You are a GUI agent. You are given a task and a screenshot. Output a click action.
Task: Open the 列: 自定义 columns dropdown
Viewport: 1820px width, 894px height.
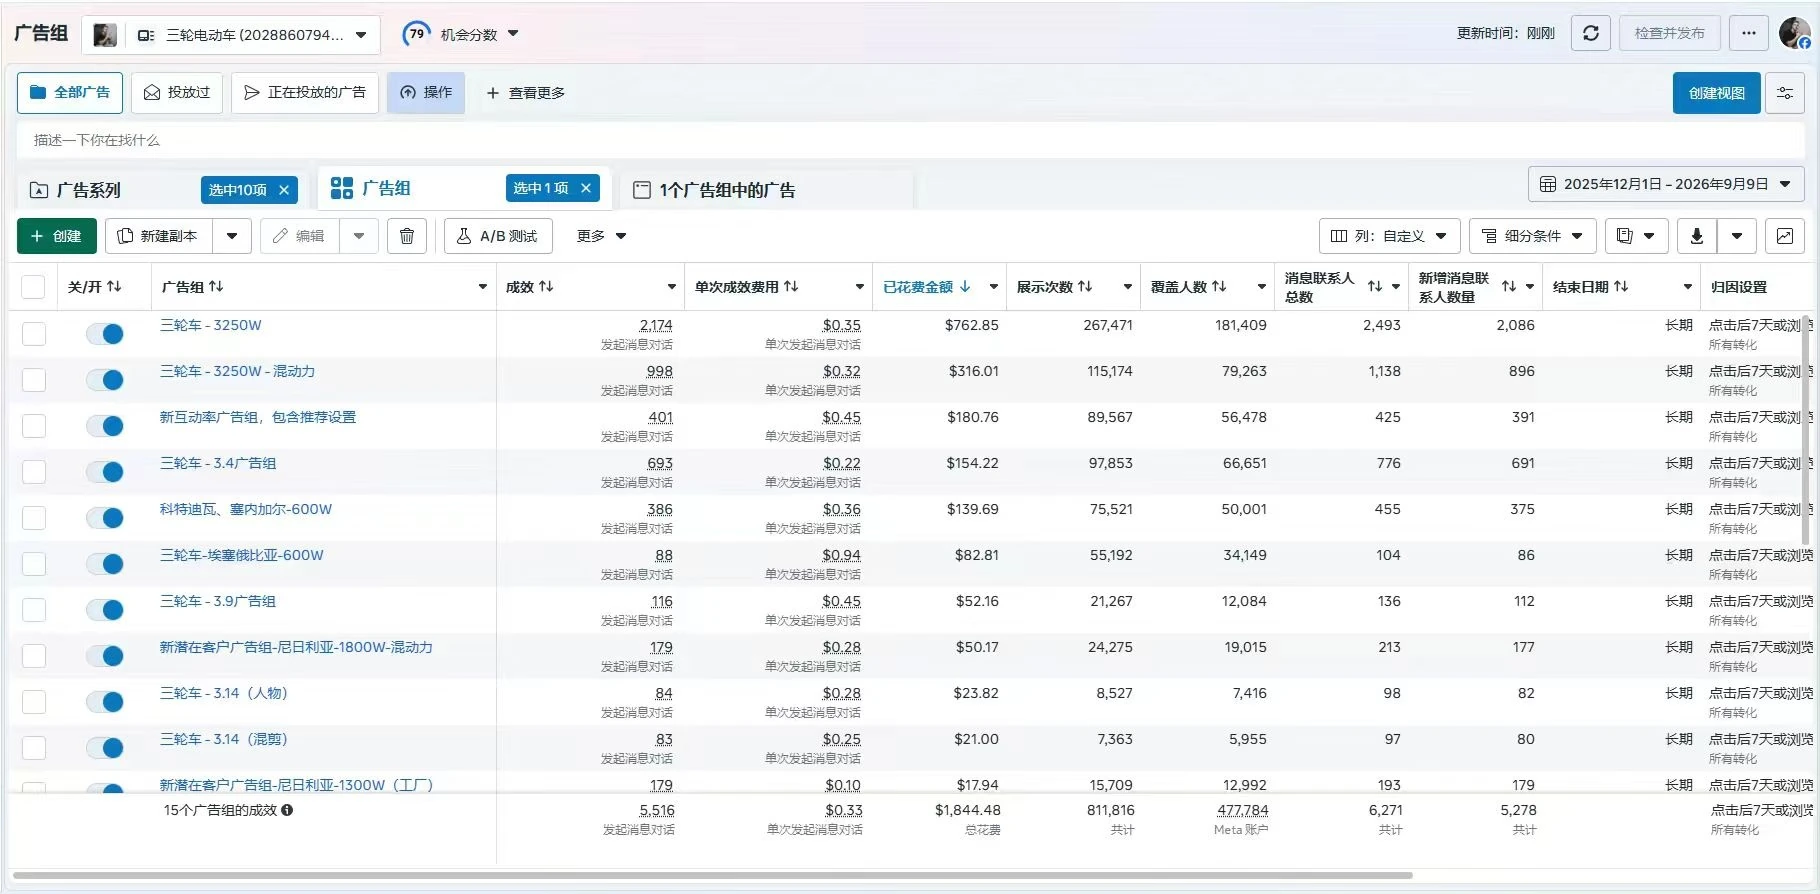tap(1389, 236)
